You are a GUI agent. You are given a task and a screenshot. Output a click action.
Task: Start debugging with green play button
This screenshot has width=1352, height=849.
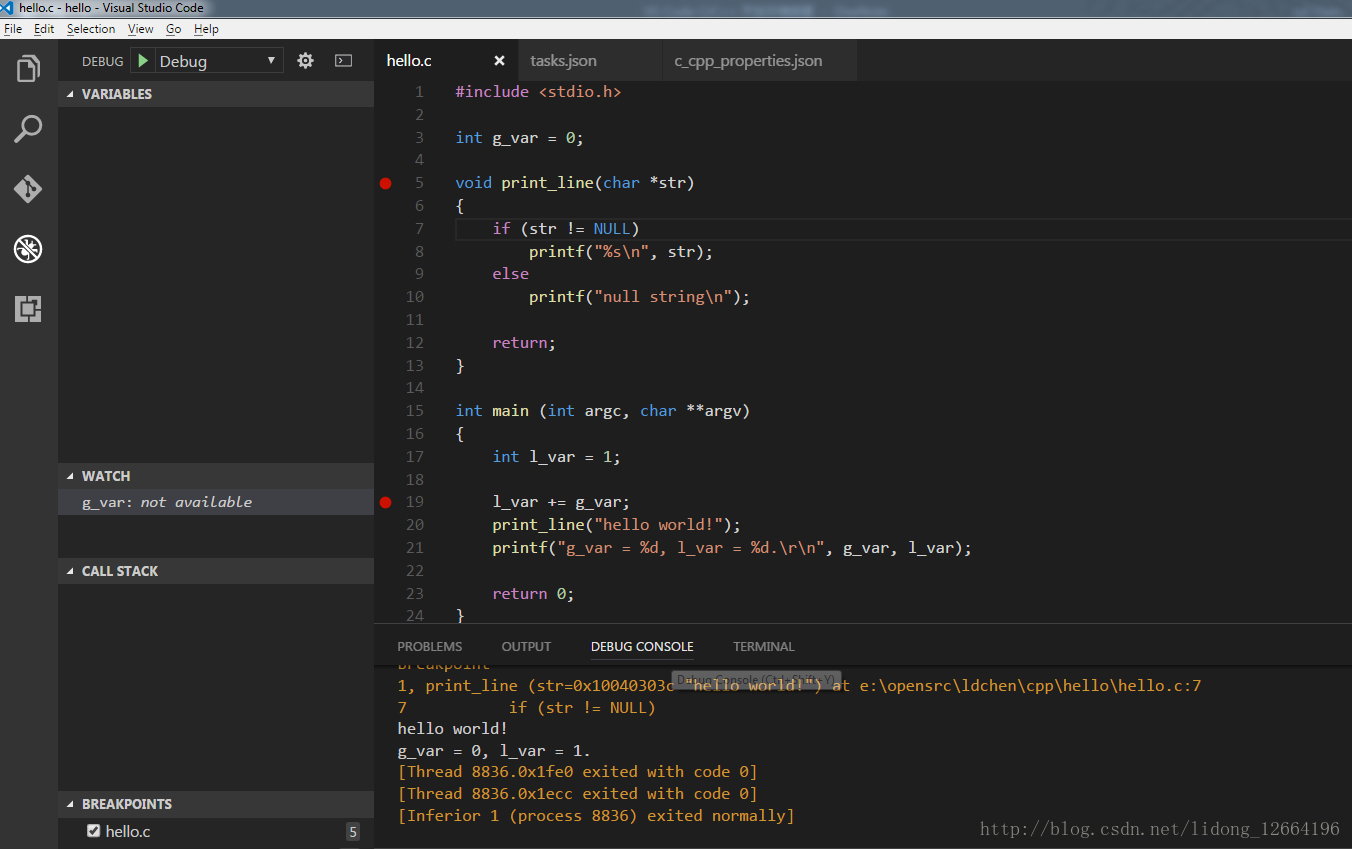143,61
